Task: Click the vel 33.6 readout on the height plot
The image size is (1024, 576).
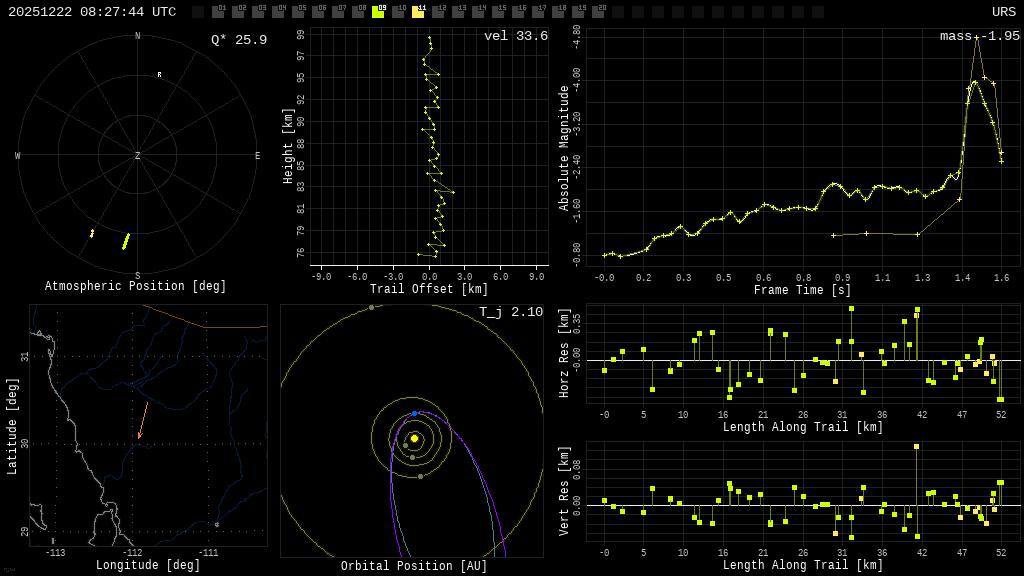Action: pyautogui.click(x=515, y=37)
